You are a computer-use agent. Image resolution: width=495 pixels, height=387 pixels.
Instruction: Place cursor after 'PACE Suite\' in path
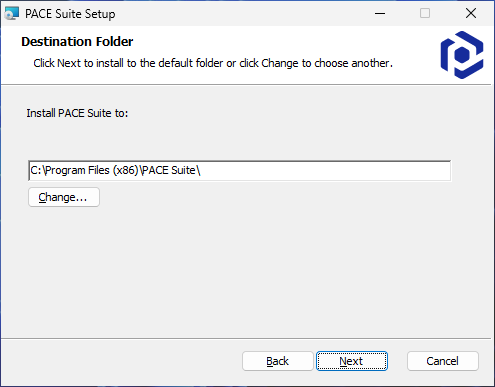(201, 171)
